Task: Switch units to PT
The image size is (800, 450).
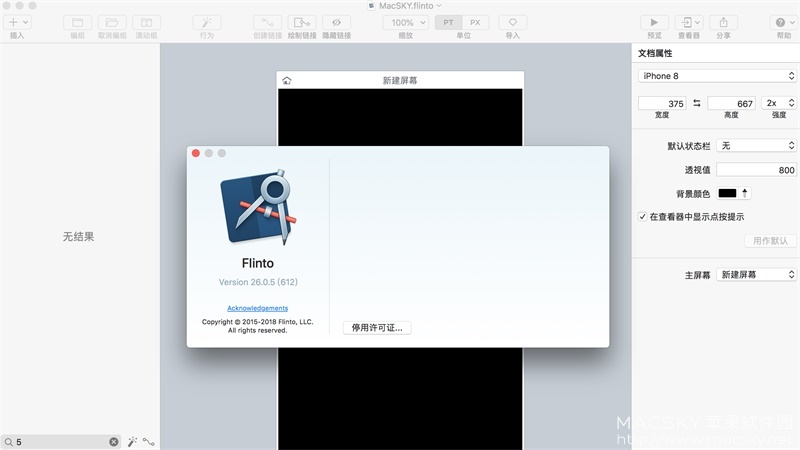Action: click(448, 22)
